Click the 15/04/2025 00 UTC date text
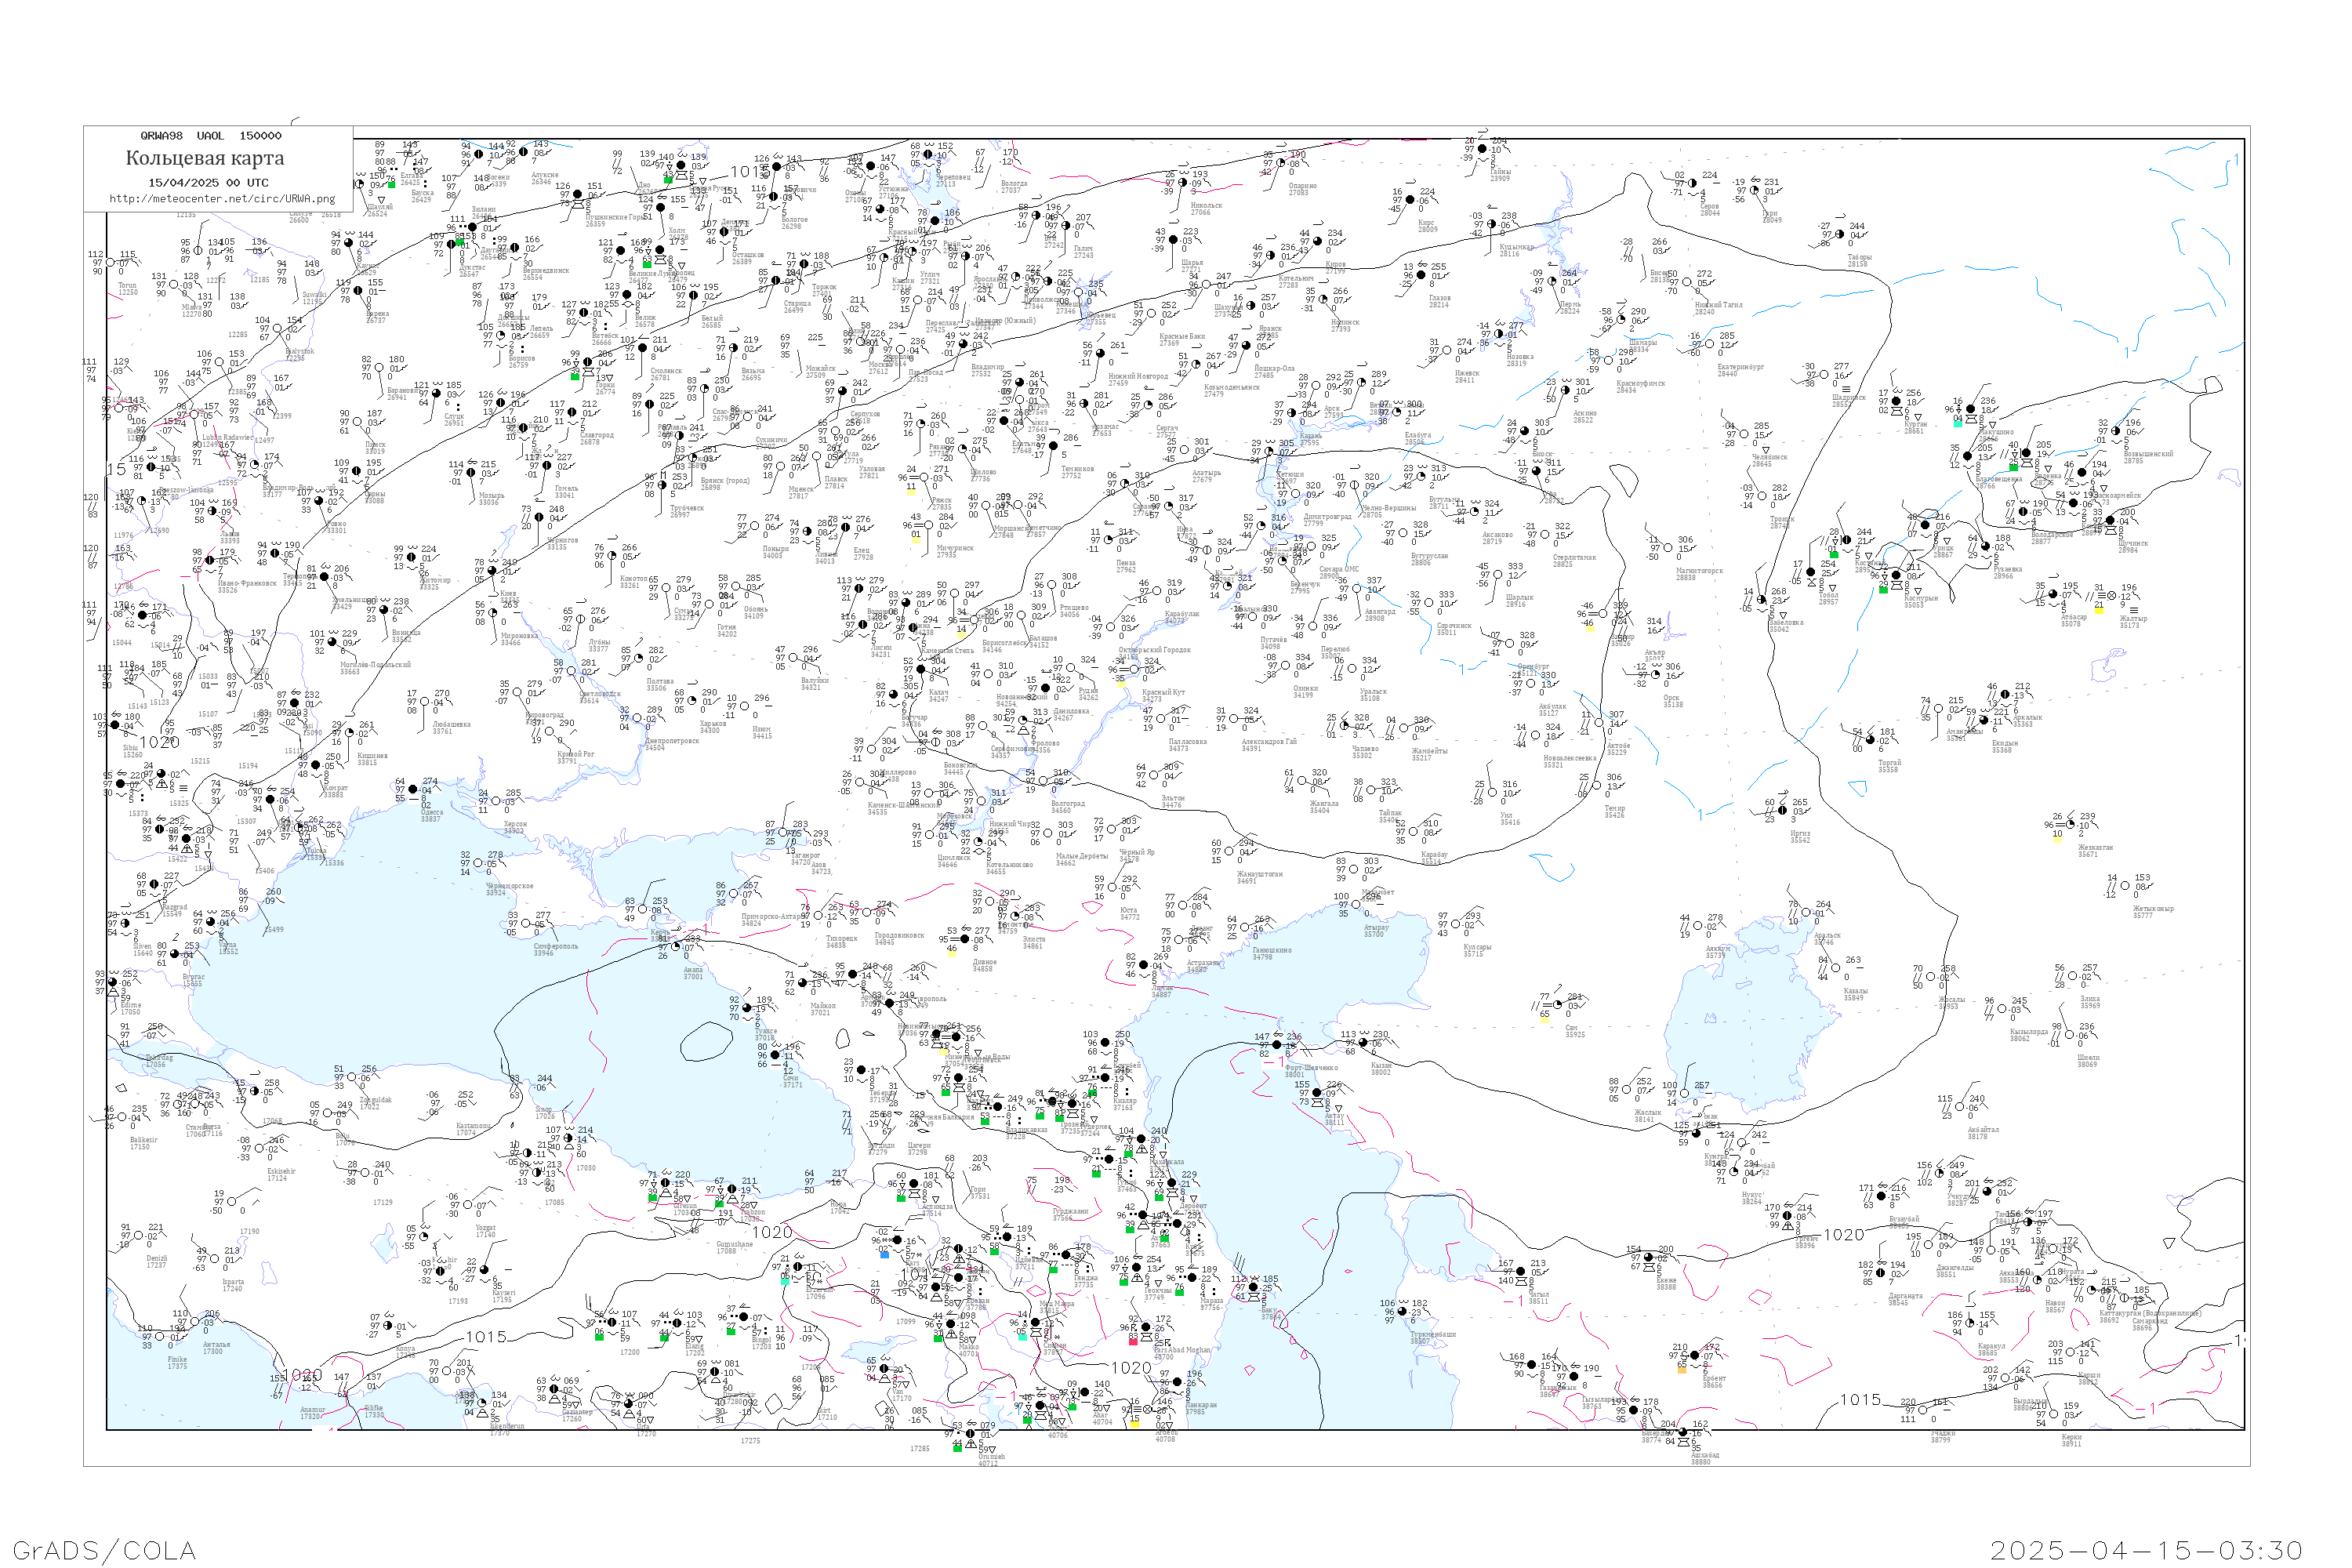The image size is (2352, 1568). point(208,182)
